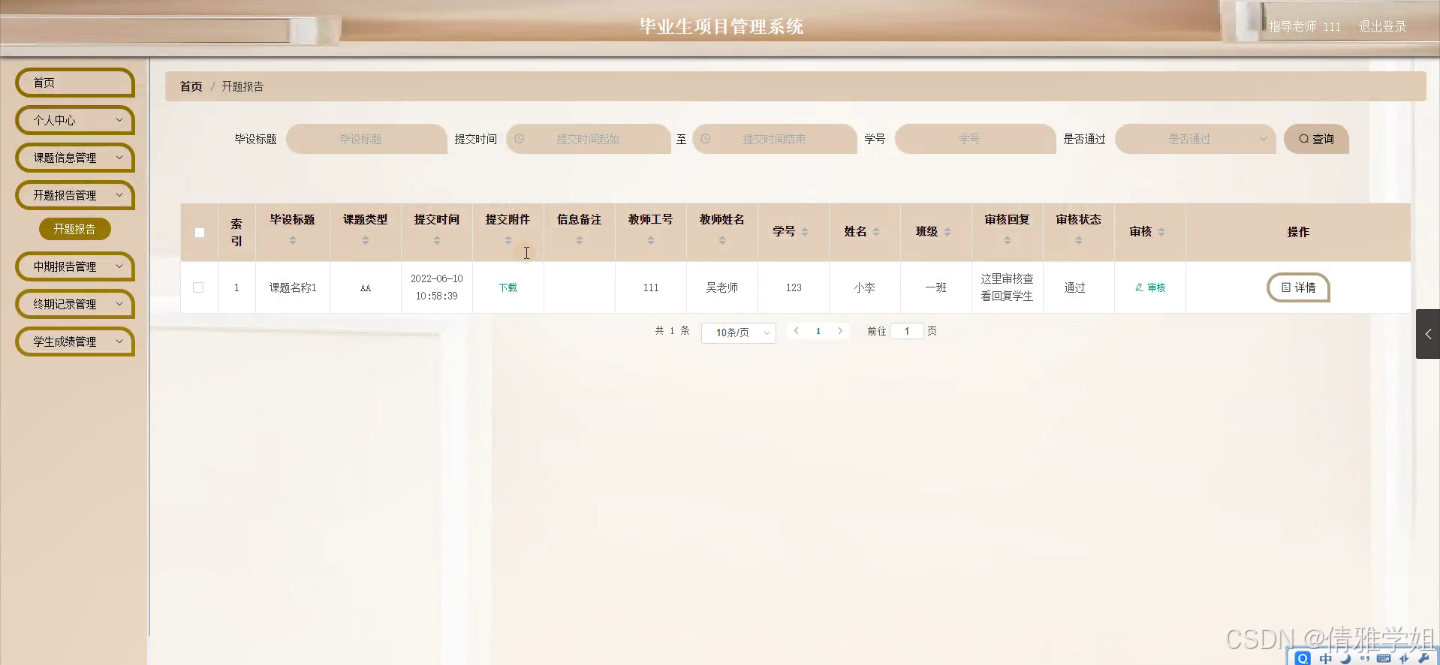This screenshot has width=1440, height=665.
Task: Open the 10条/页 page size dropdown
Action: tap(738, 331)
